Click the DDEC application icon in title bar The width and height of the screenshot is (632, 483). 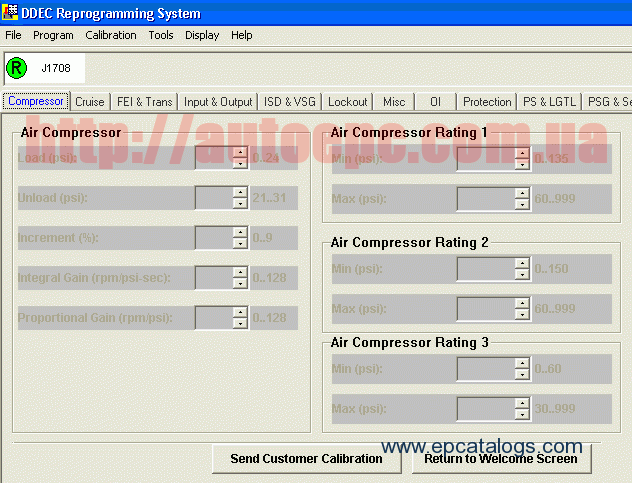point(10,12)
